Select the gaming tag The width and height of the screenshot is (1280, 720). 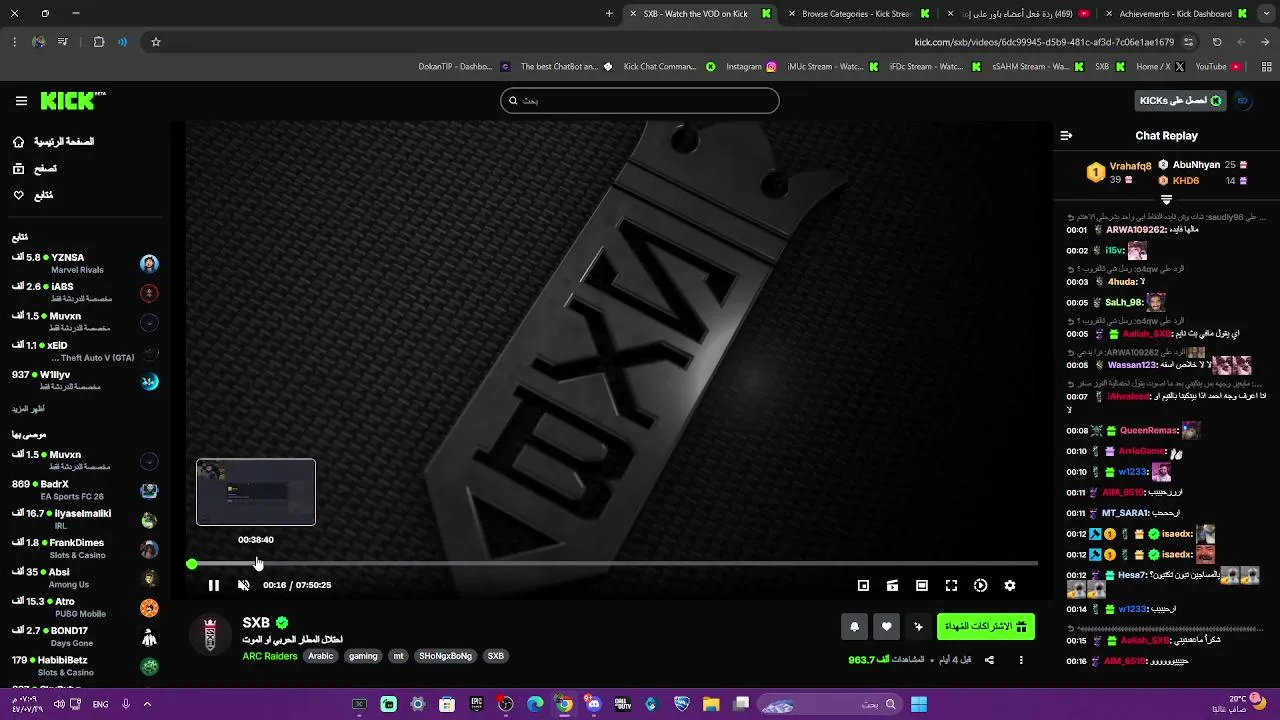pos(363,656)
